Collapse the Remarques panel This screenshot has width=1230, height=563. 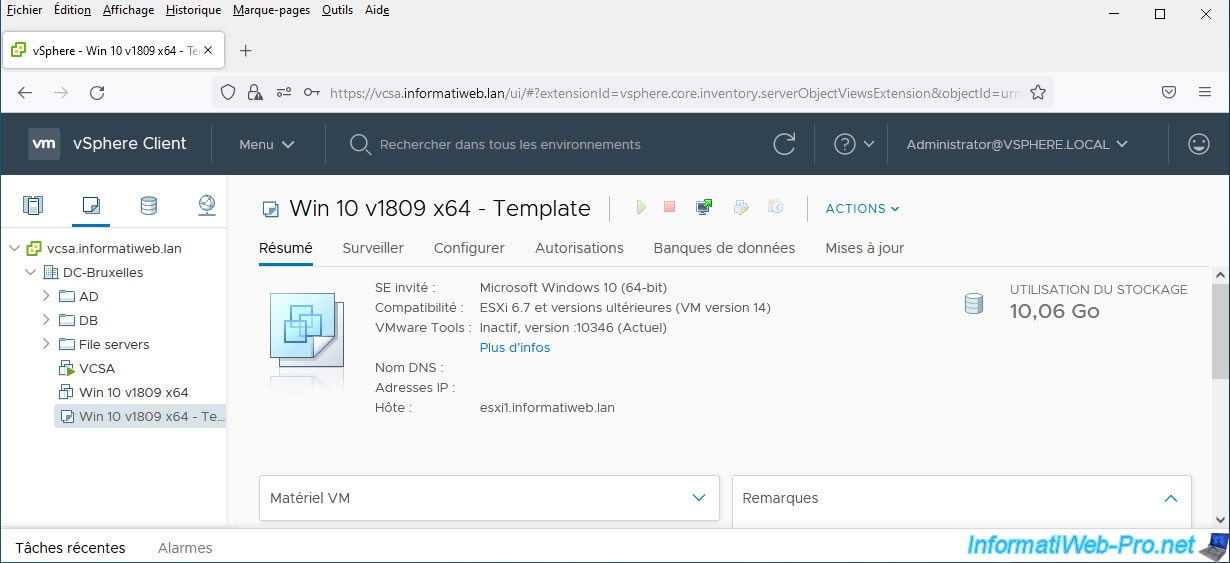(x=1171, y=498)
